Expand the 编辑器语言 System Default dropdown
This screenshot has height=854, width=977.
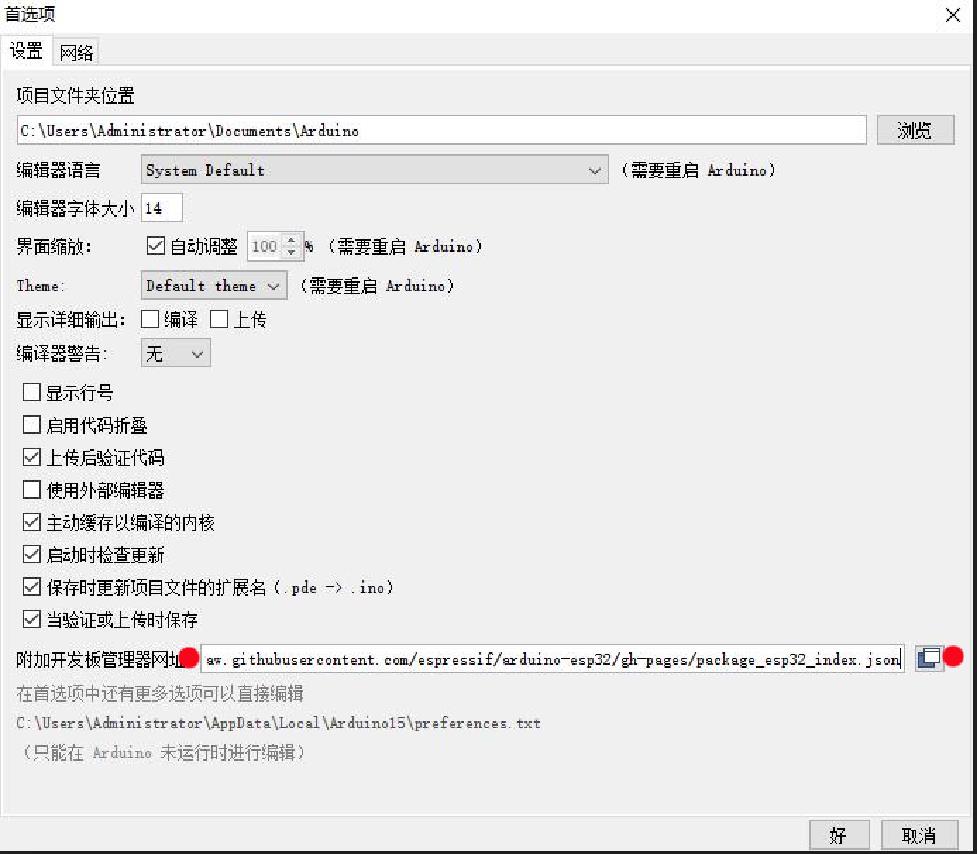(x=374, y=169)
